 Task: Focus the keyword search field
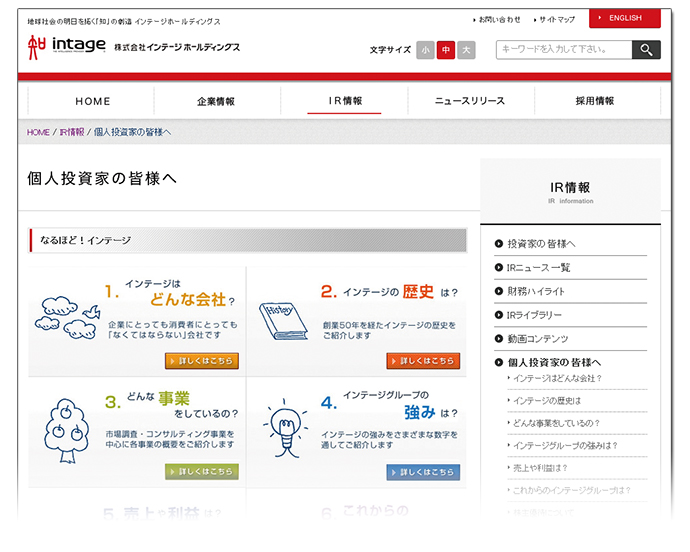pyautogui.click(x=564, y=50)
